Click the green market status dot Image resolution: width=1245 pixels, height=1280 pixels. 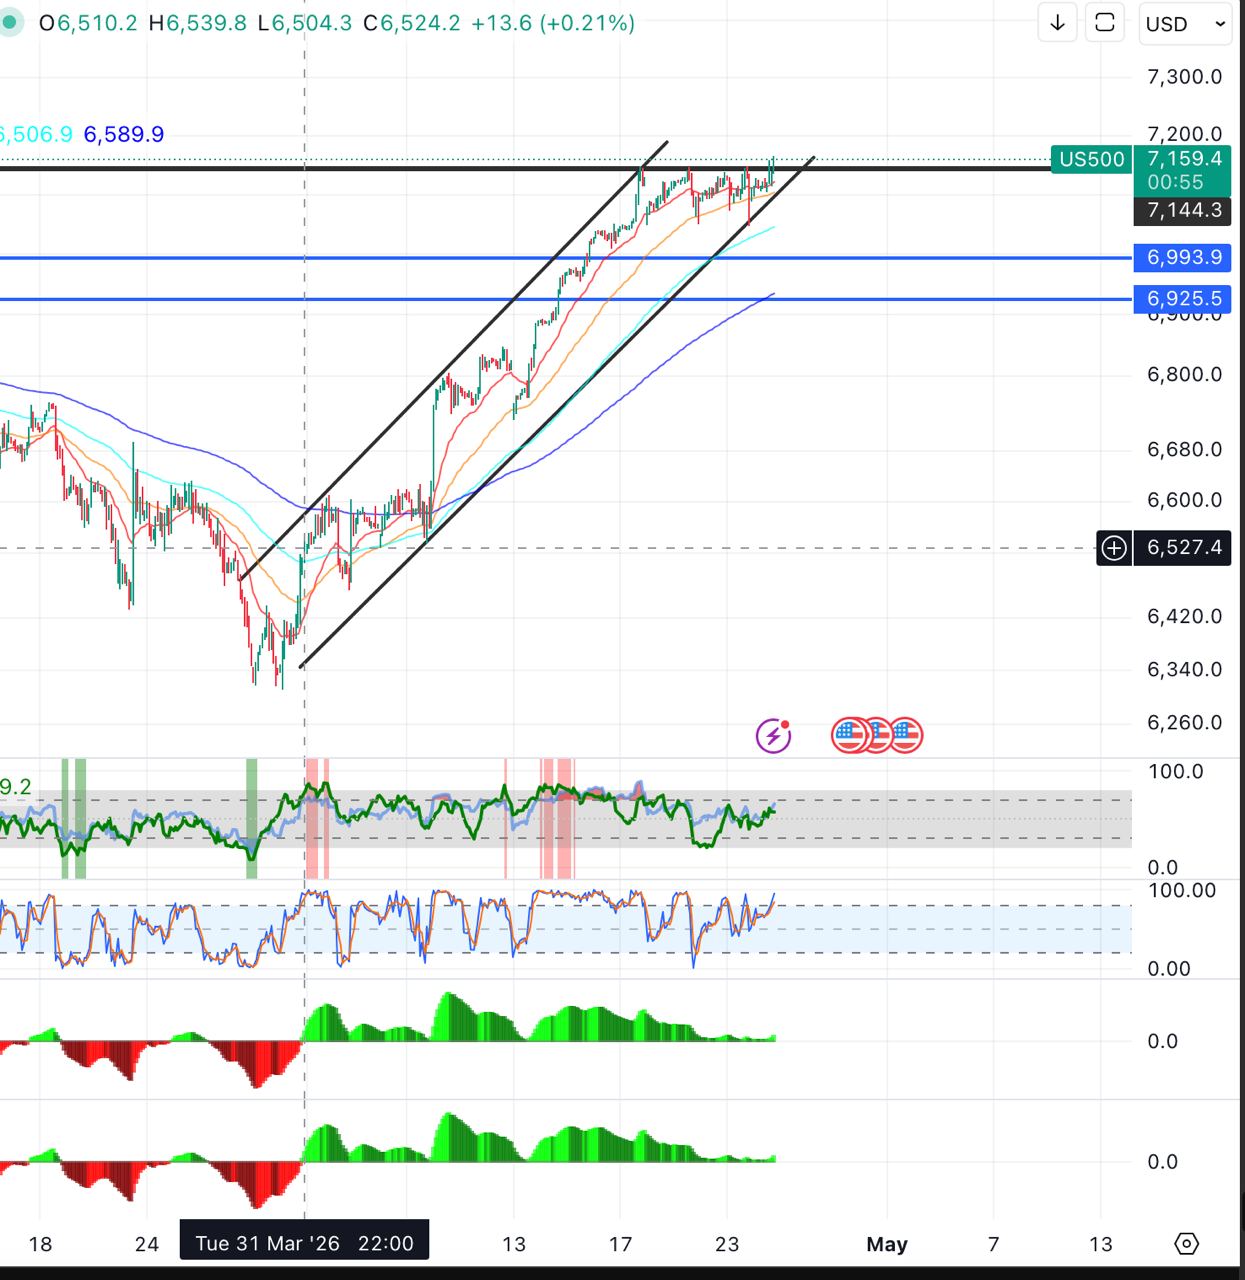pyautogui.click(x=9, y=22)
